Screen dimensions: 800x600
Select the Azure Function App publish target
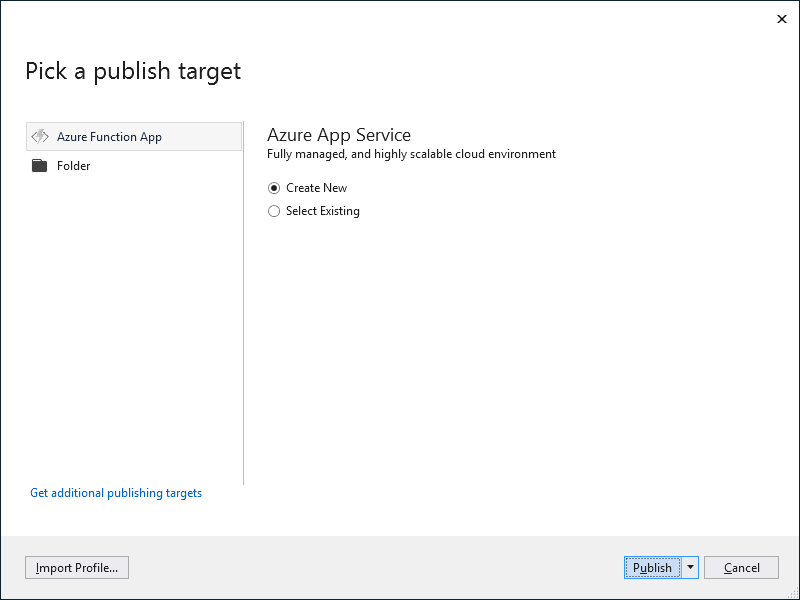pyautogui.click(x=134, y=137)
